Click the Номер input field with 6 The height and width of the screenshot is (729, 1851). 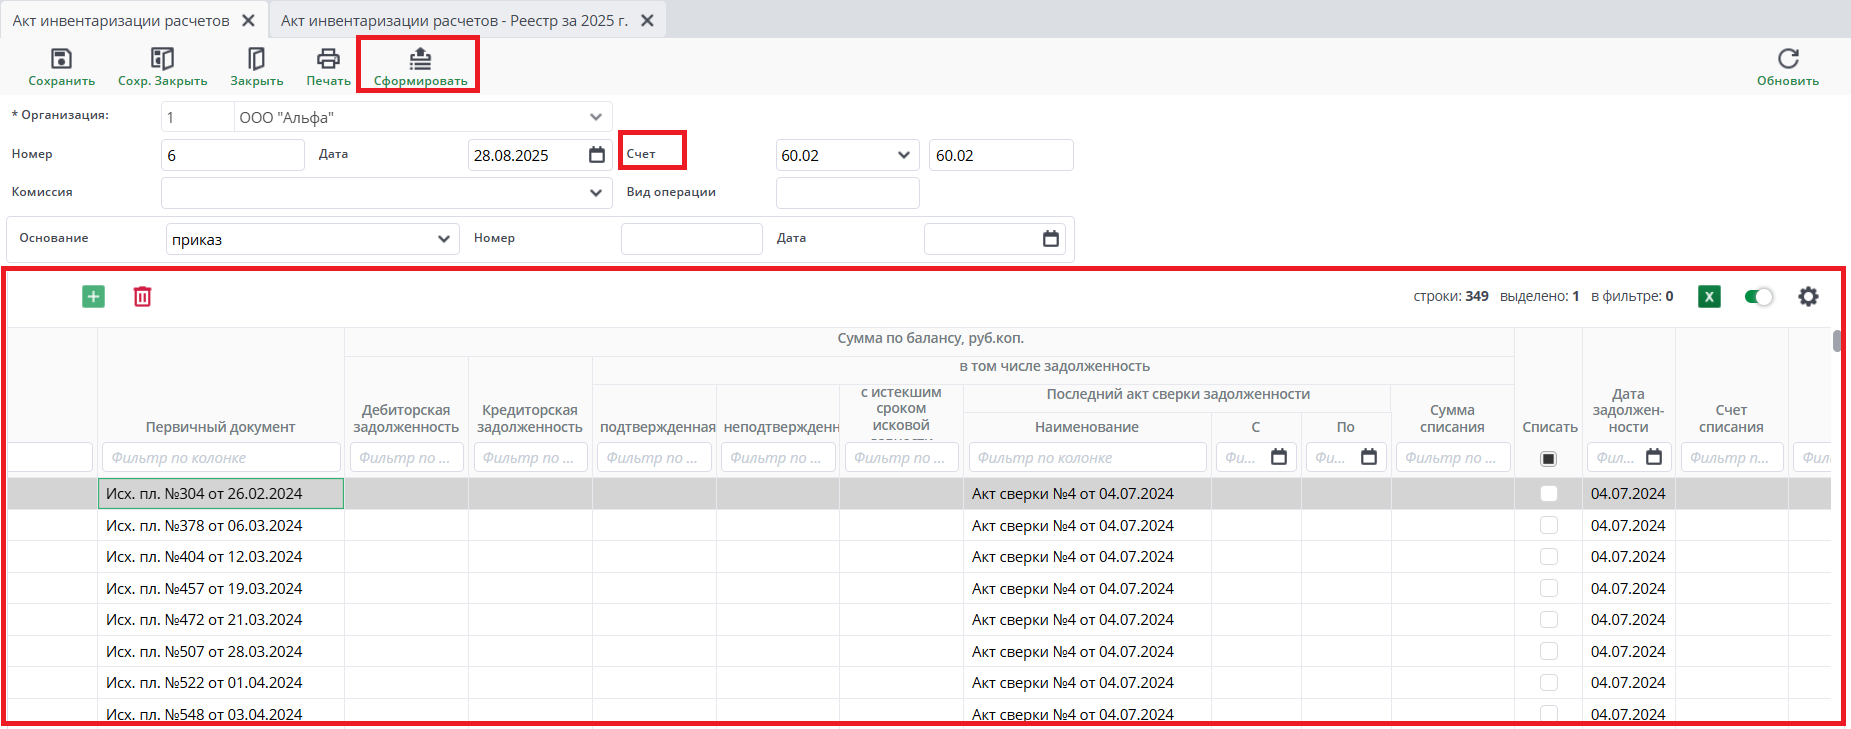(232, 155)
